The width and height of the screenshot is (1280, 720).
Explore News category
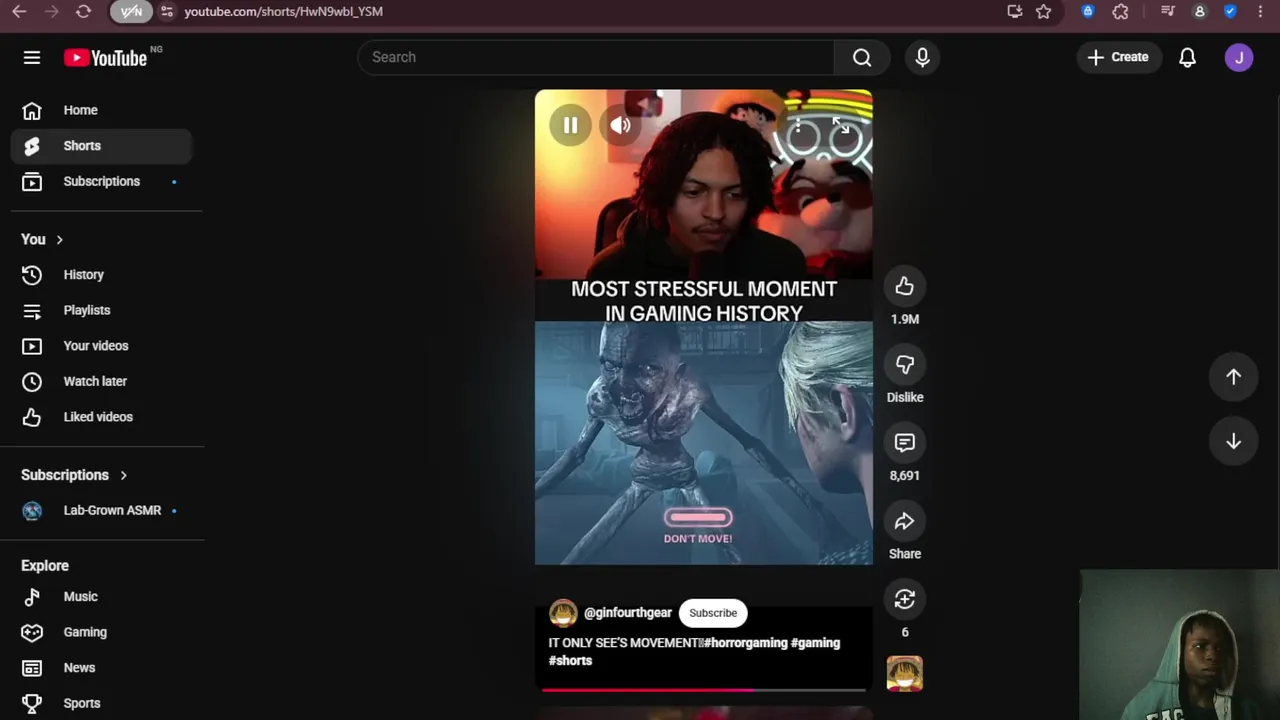click(102, 668)
